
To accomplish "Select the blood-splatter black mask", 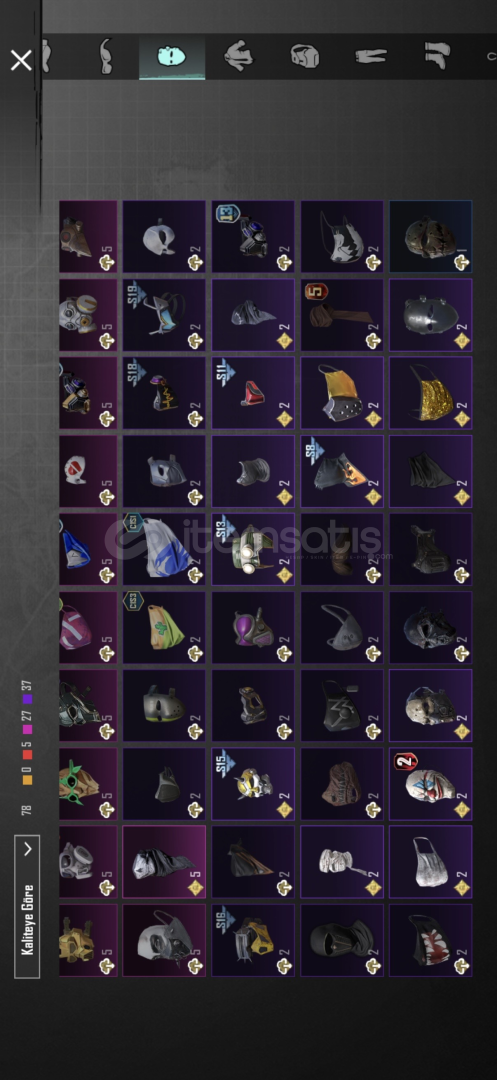I will coord(430,940).
